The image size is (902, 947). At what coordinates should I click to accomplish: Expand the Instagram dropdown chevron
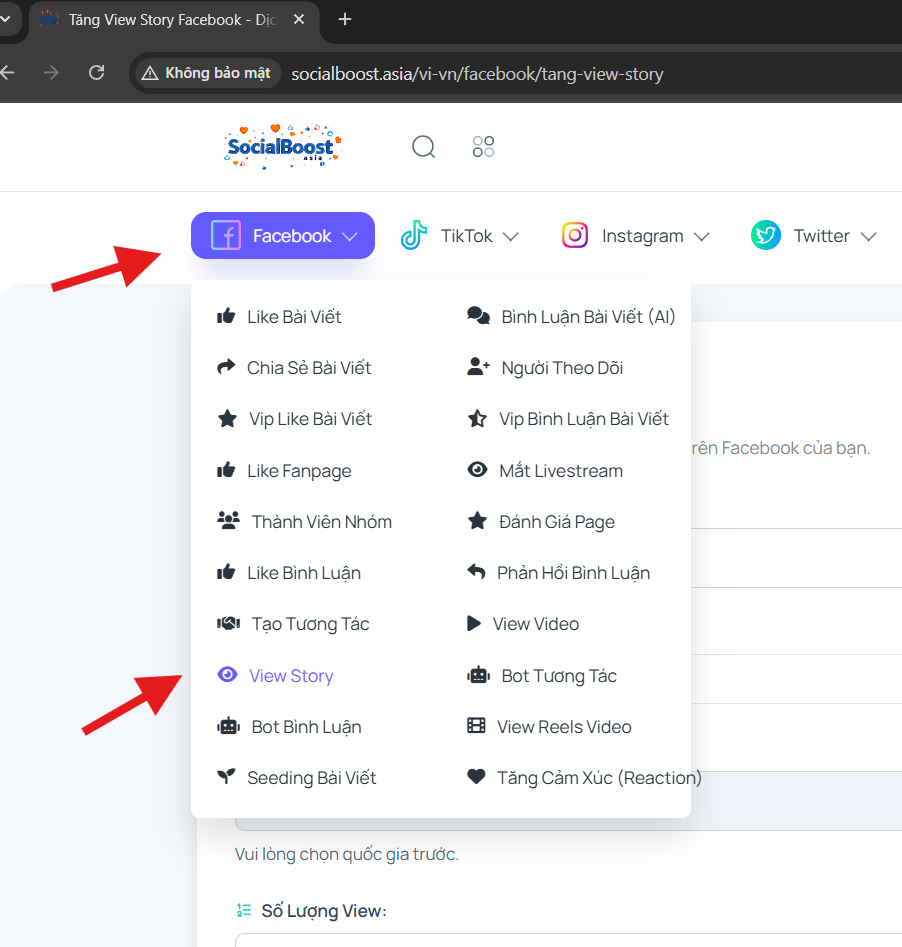coord(701,236)
